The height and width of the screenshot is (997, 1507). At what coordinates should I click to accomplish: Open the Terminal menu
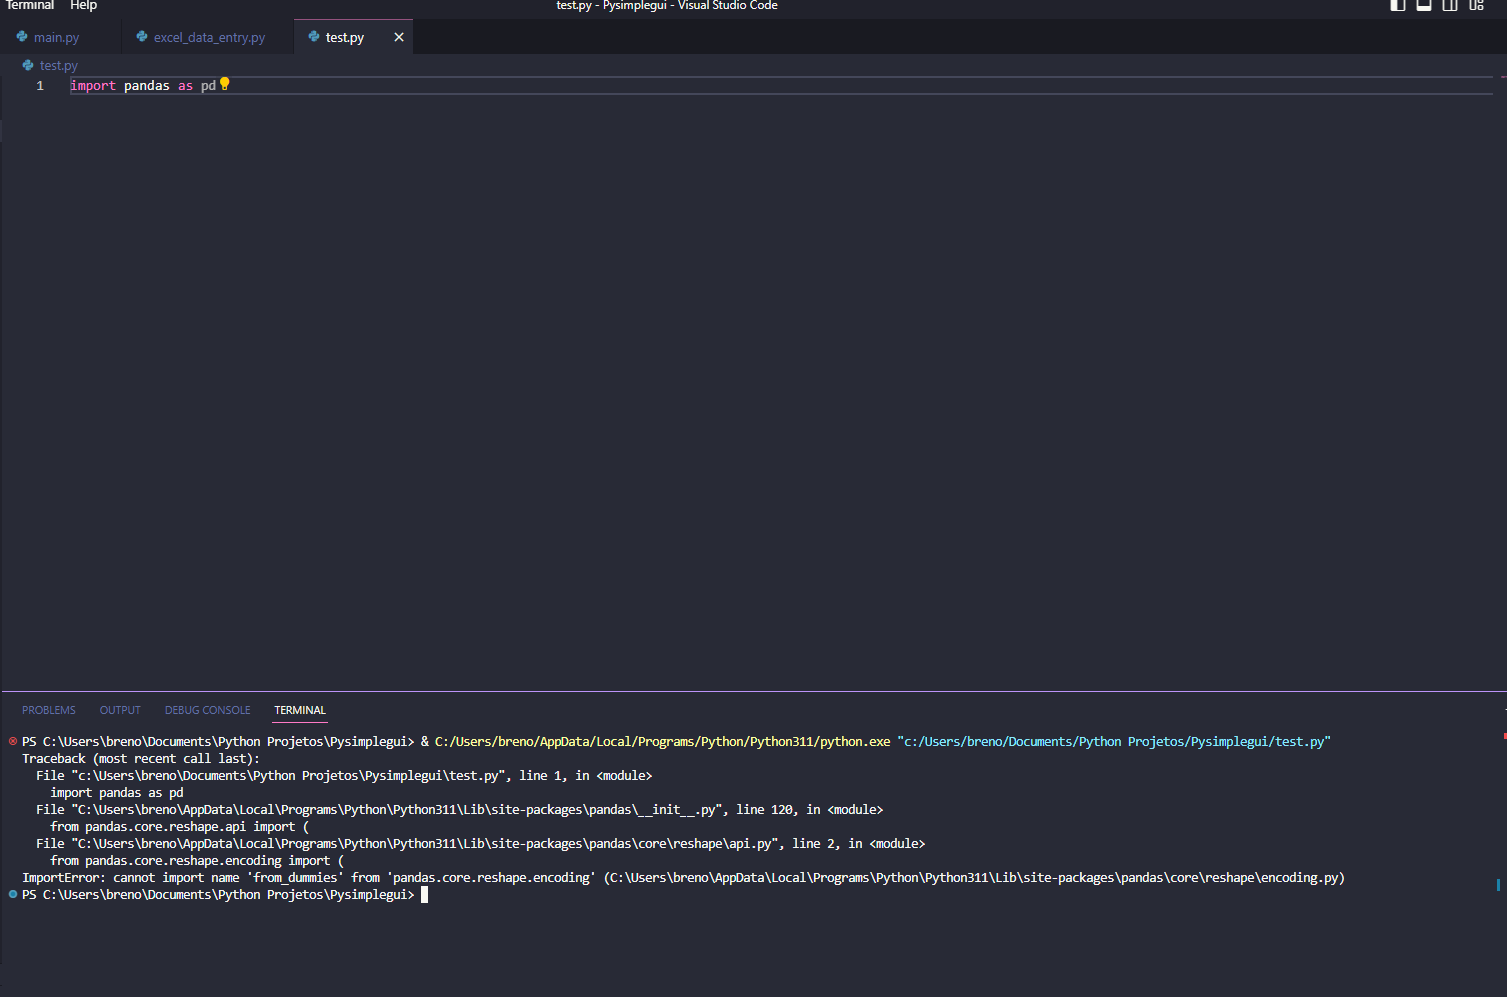(x=30, y=5)
